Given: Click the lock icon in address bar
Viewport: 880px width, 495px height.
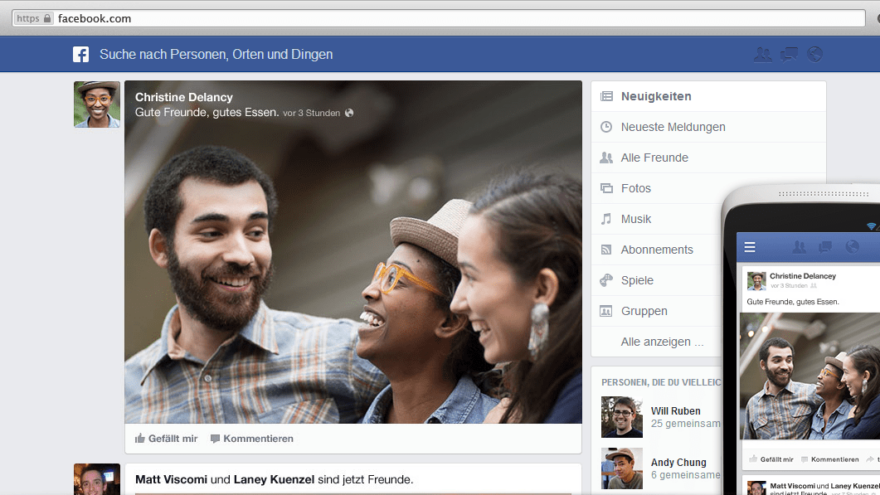Looking at the screenshot, I should (47, 19).
